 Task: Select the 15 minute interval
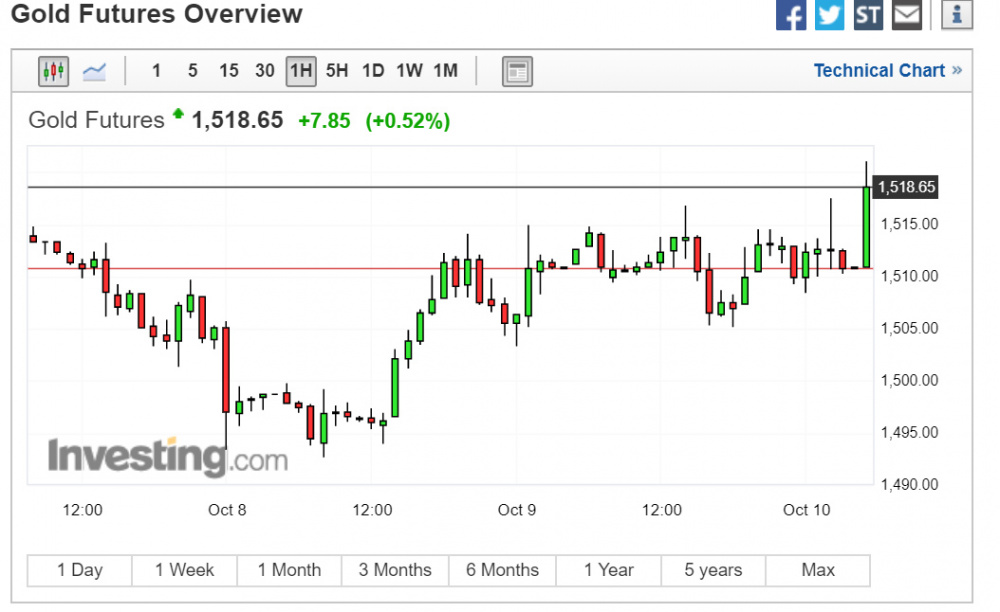pyautogui.click(x=228, y=71)
